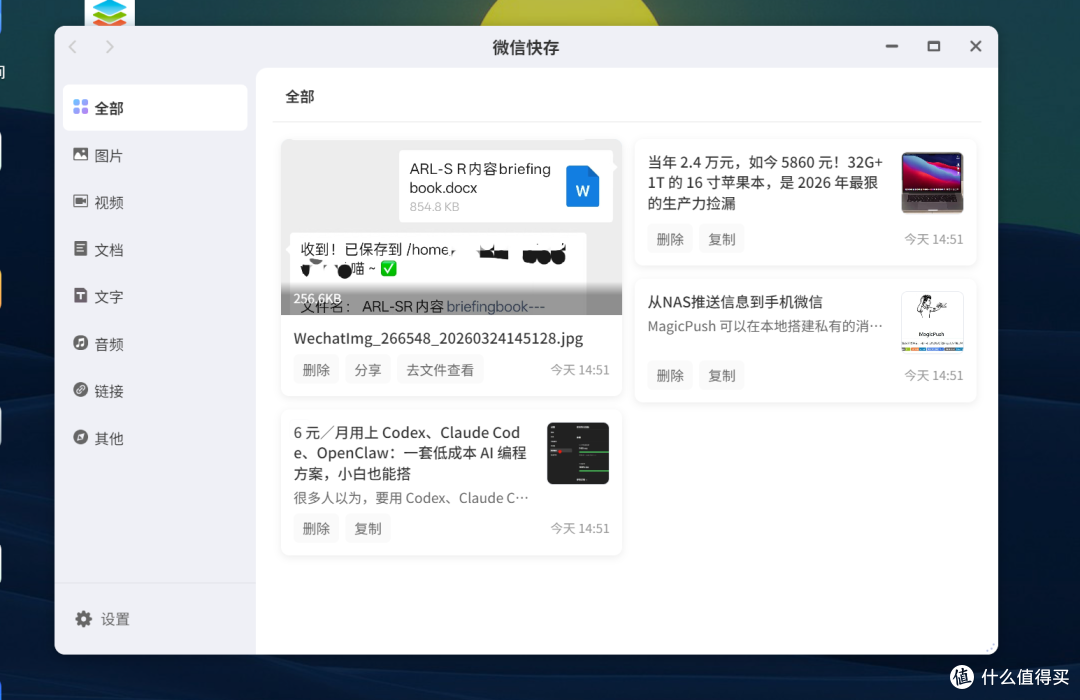The image size is (1080, 700).
Task: Minimize the 微信快存 window
Action: pos(892,46)
